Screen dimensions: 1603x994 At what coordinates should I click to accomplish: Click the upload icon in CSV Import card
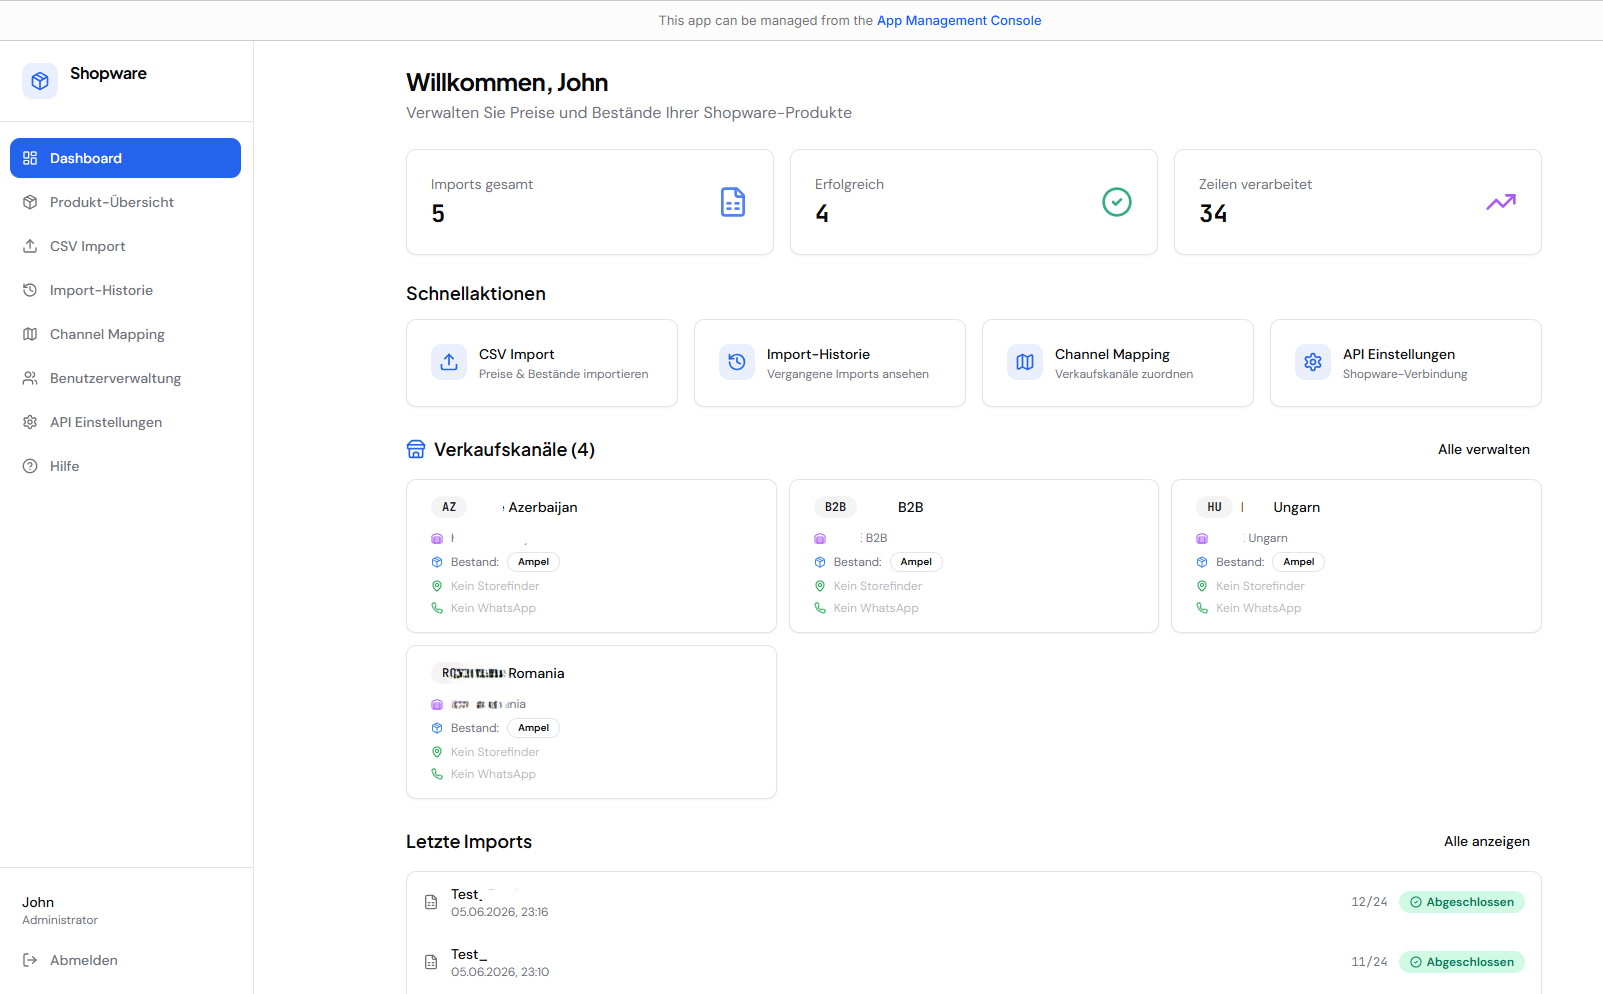(449, 362)
